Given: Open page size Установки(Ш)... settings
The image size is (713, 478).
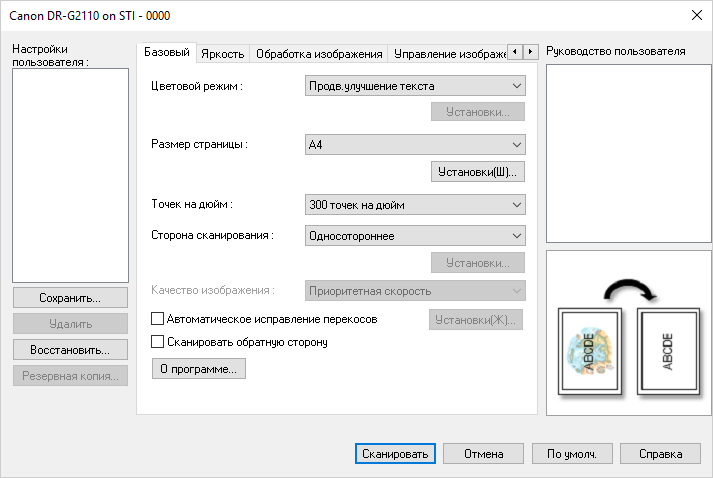Looking at the screenshot, I should tap(478, 172).
